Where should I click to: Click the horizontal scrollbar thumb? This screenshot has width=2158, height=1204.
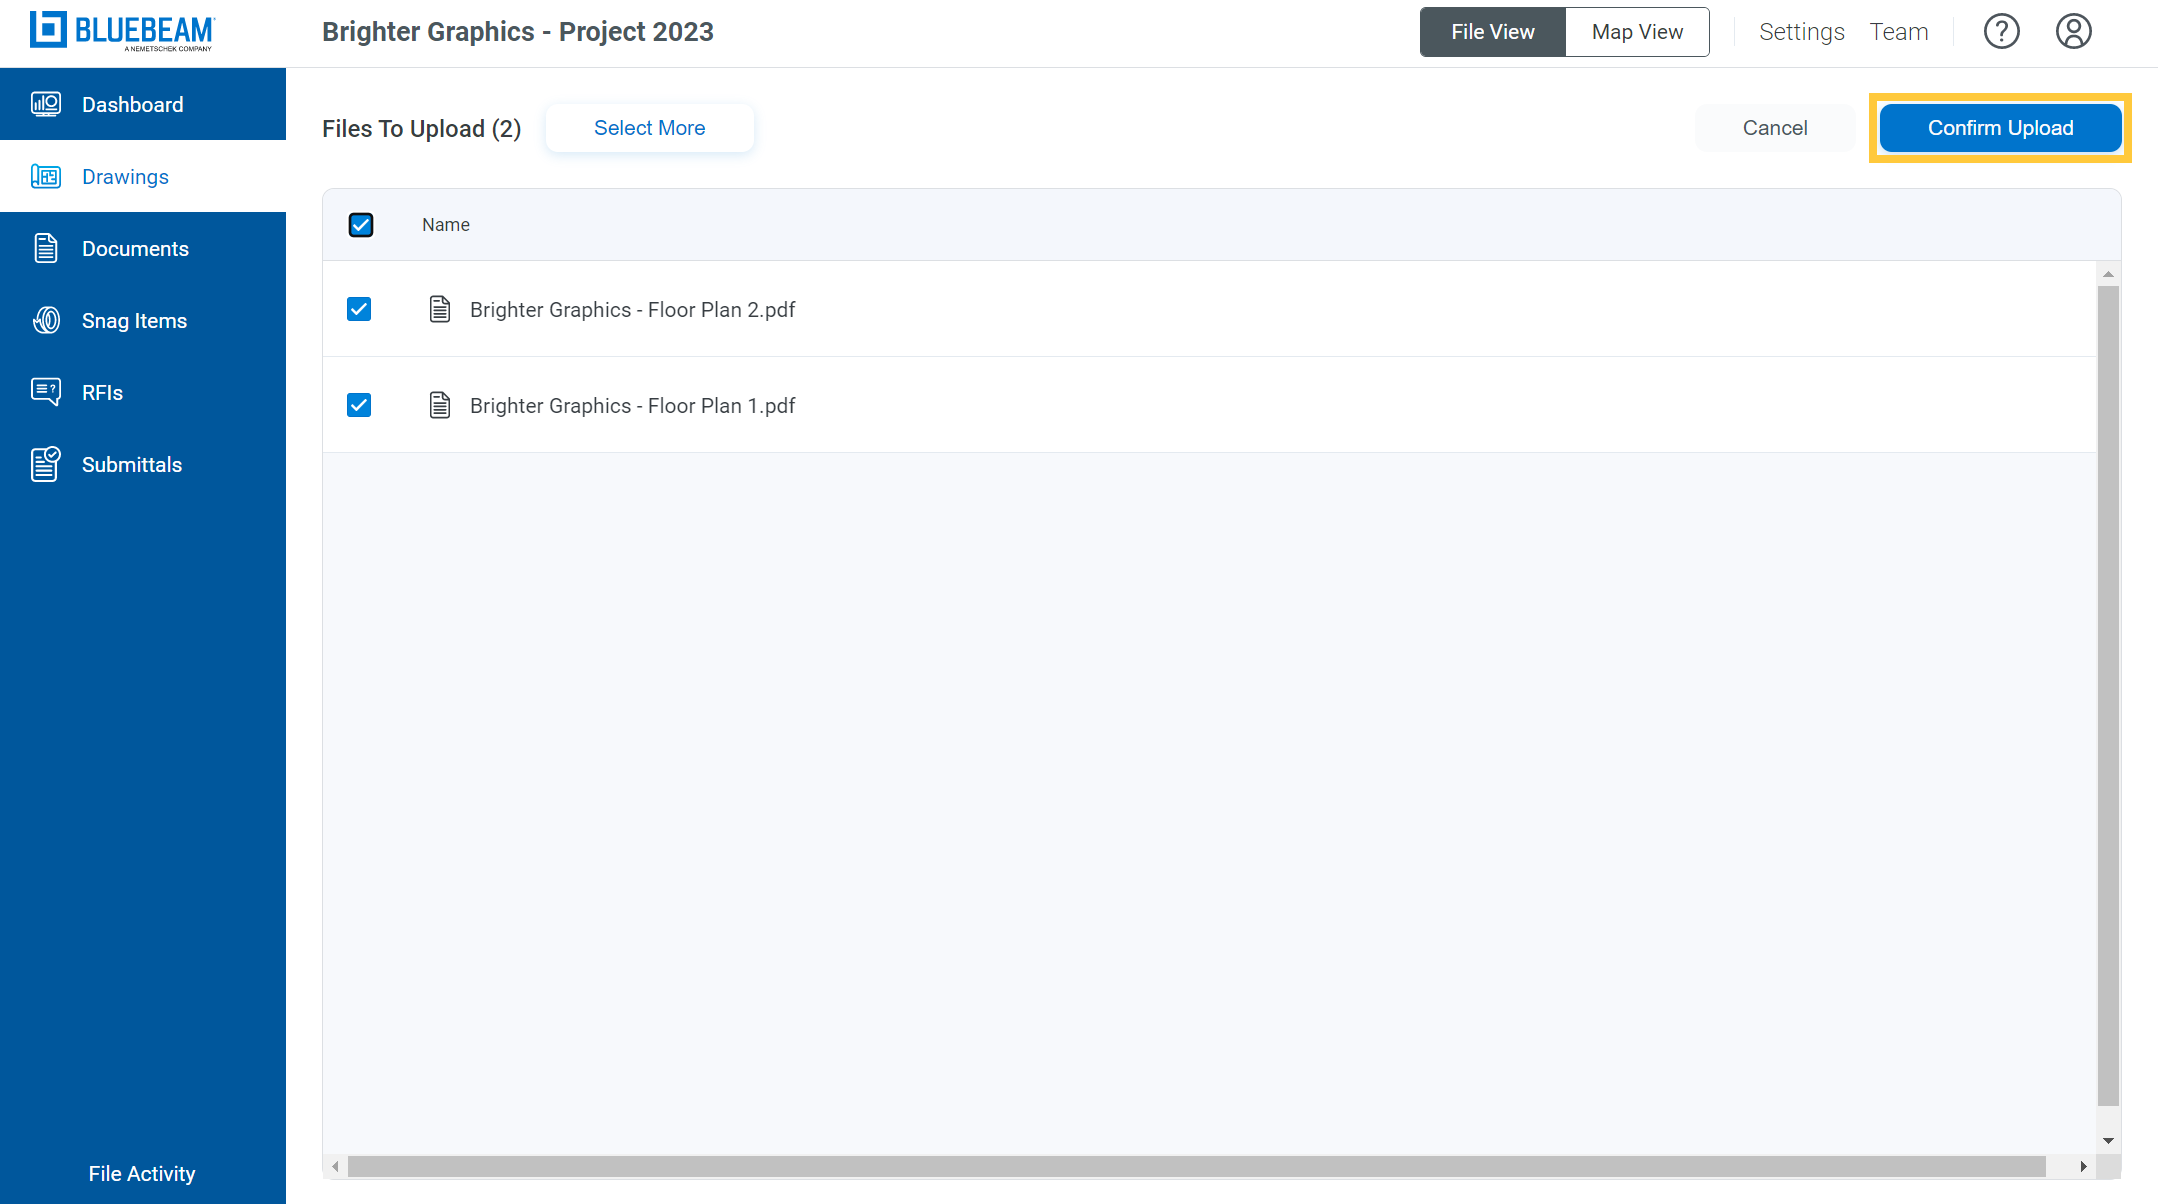coord(1196,1166)
